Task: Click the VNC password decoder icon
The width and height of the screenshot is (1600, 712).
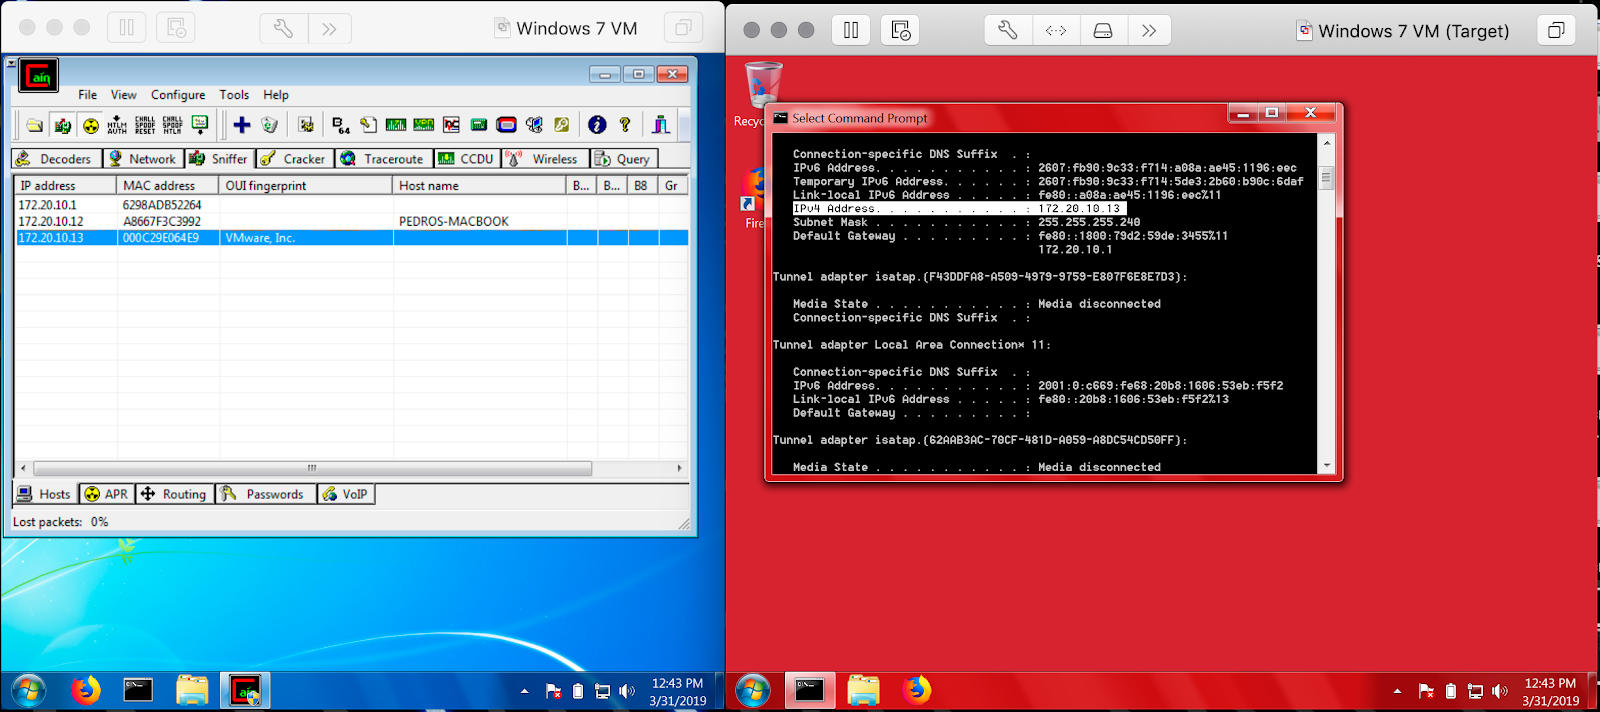Action: (452, 125)
